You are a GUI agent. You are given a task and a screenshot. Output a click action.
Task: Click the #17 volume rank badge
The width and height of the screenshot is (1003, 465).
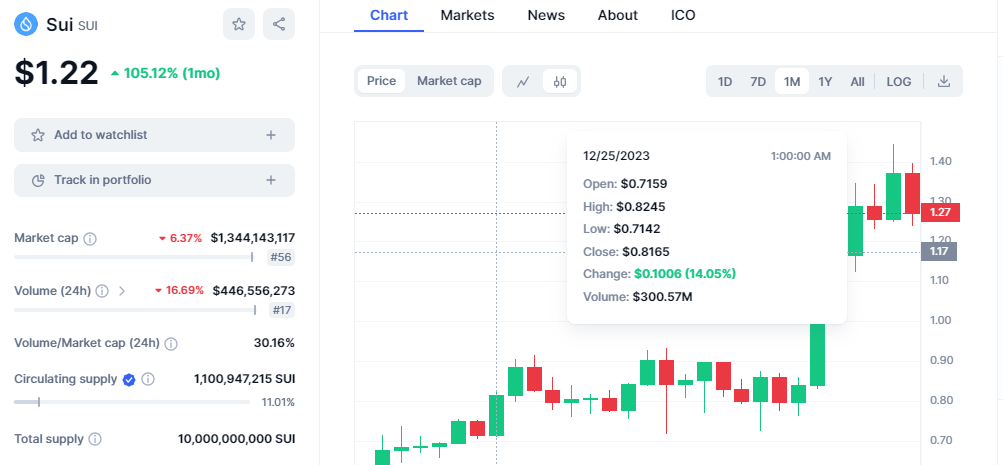point(282,310)
